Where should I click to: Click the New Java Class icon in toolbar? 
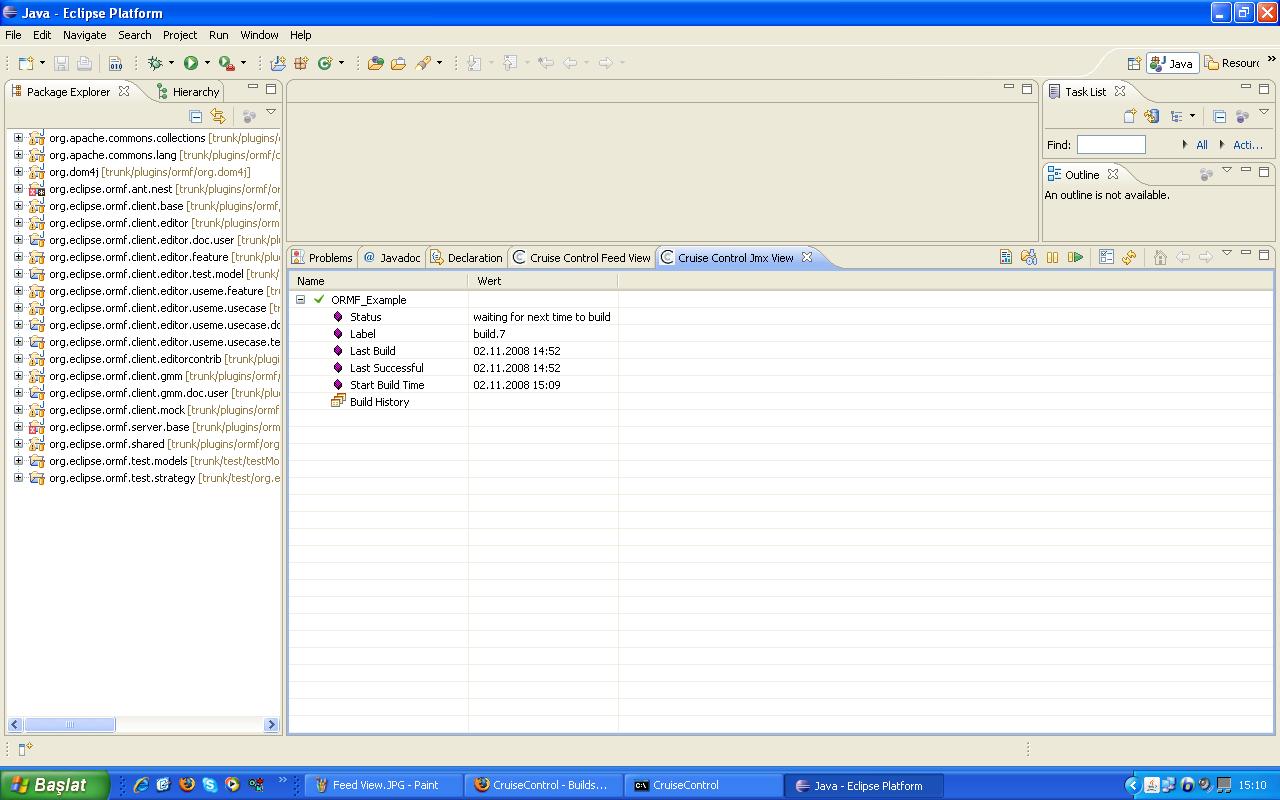pyautogui.click(x=324, y=63)
